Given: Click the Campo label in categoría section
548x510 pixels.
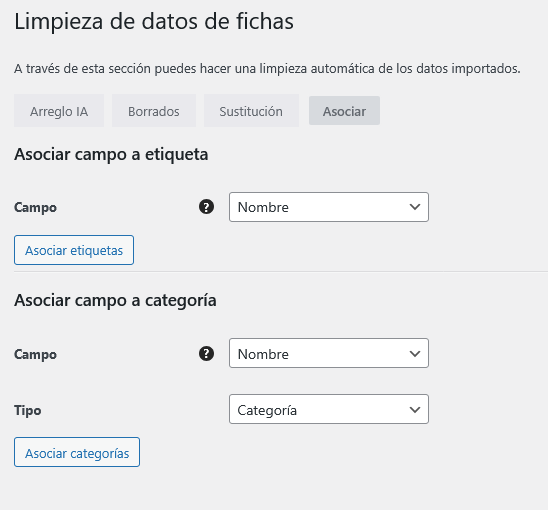Looking at the screenshot, I should coord(35,354).
